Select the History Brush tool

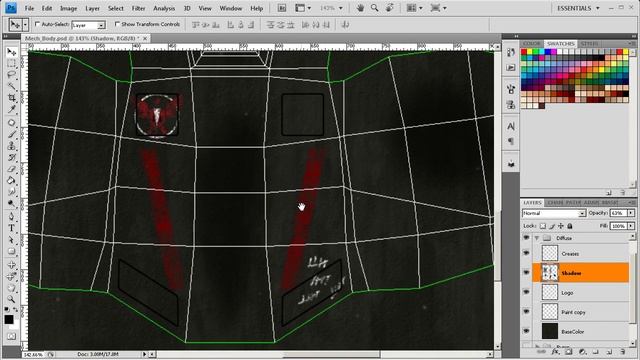(x=11, y=157)
